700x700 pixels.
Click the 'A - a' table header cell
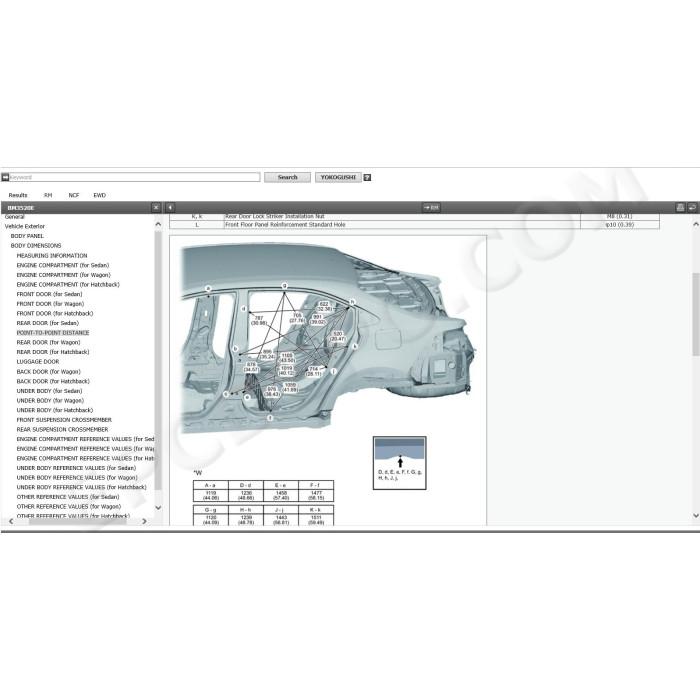tap(211, 485)
